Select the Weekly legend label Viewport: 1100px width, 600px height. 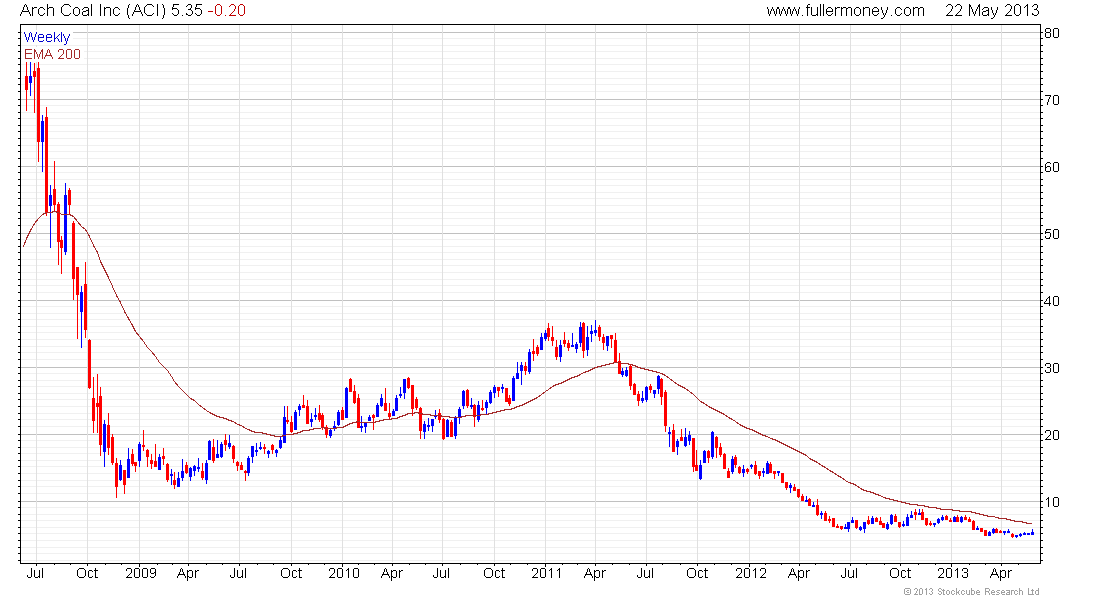[47, 37]
